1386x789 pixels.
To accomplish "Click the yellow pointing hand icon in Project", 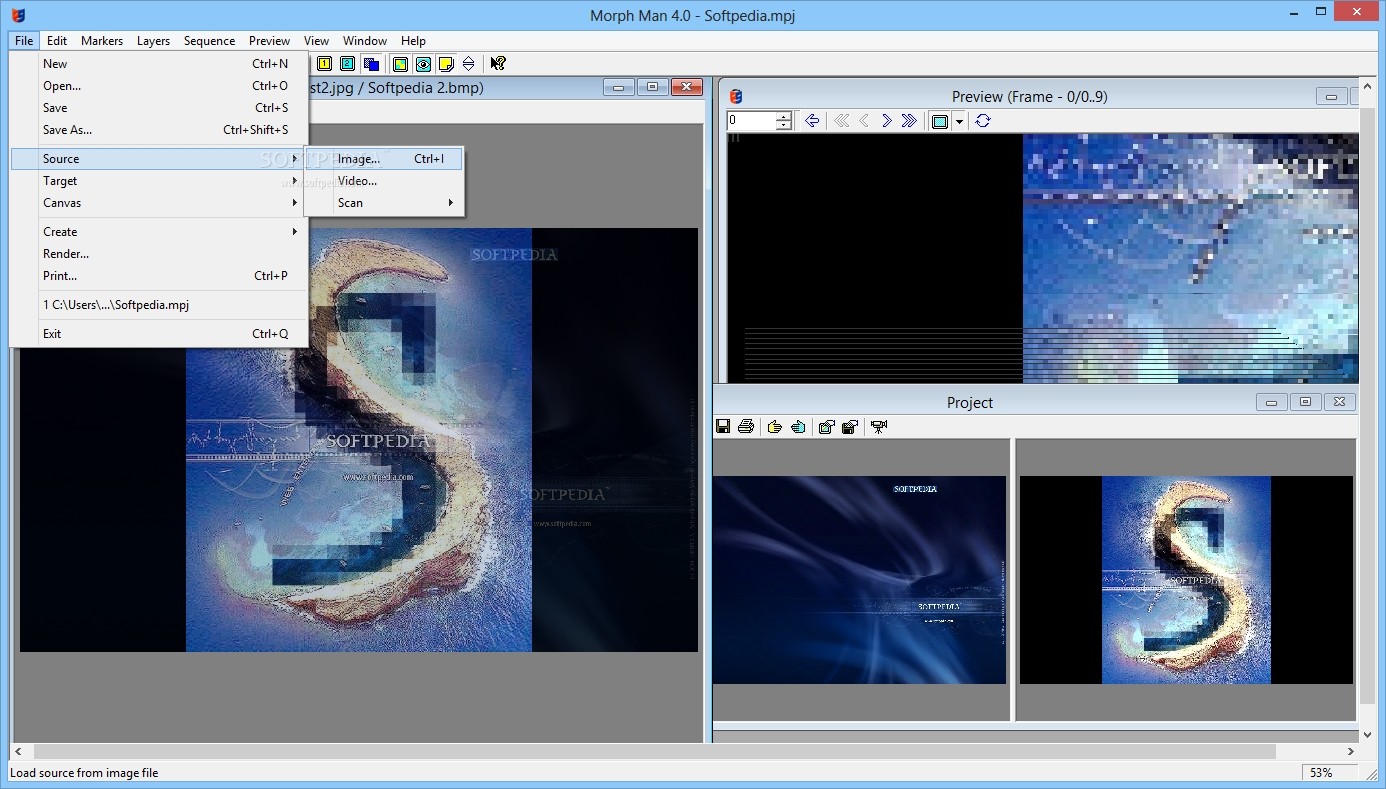I will point(775,427).
